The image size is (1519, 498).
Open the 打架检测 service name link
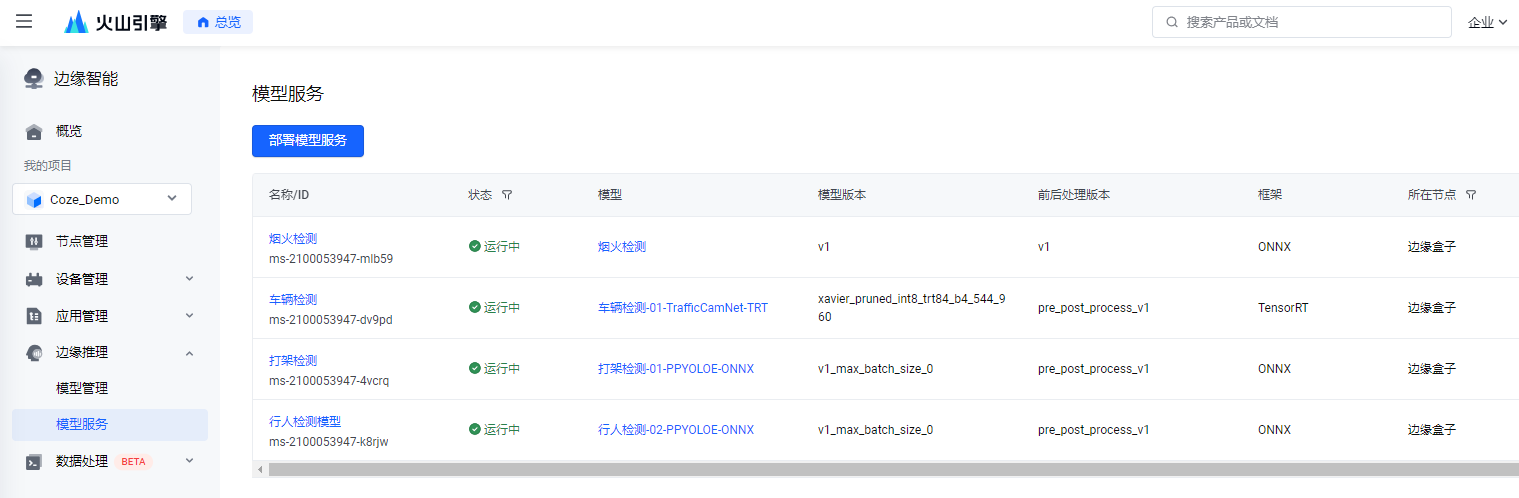293,360
